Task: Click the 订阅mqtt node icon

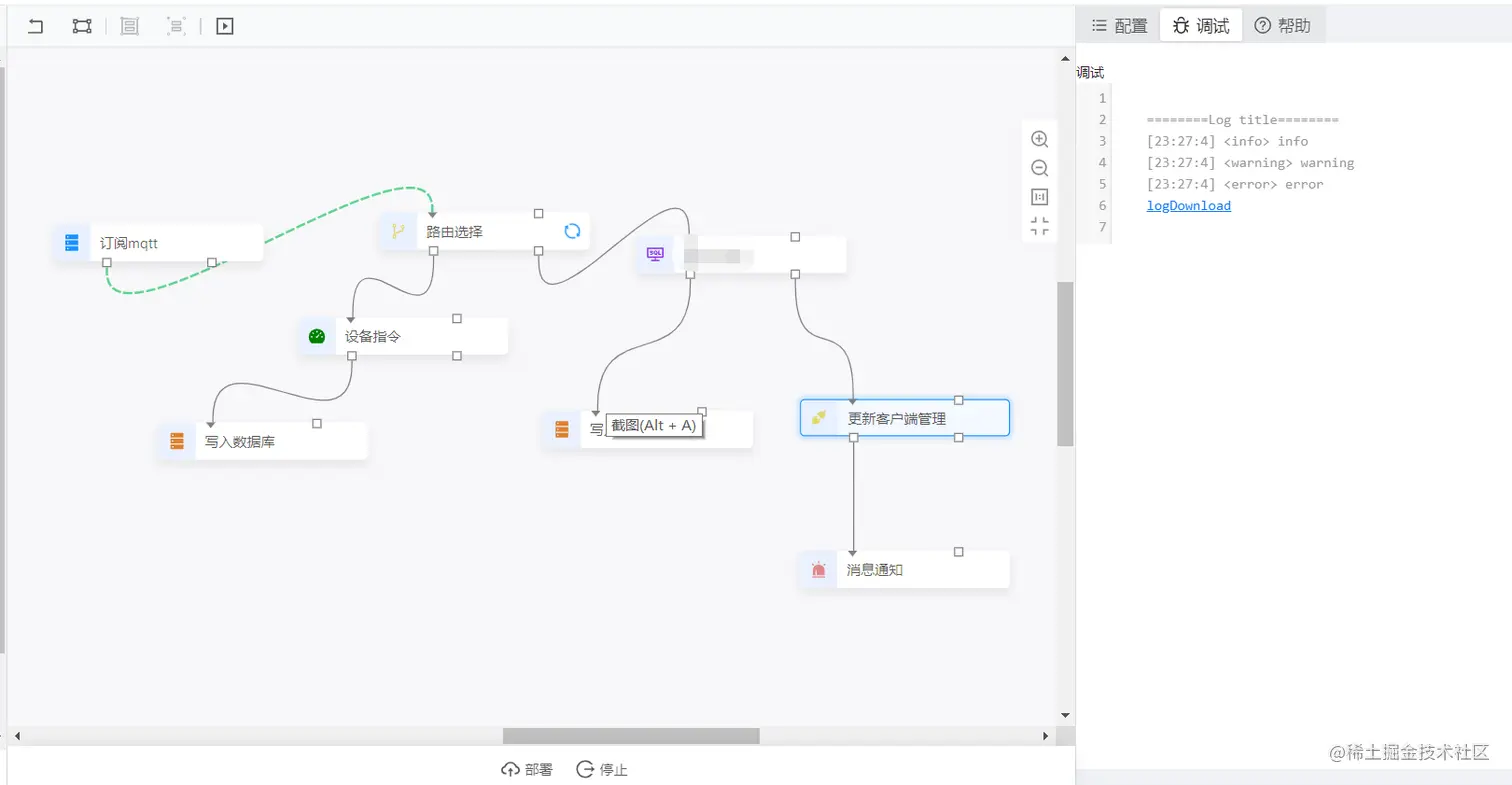Action: point(72,243)
